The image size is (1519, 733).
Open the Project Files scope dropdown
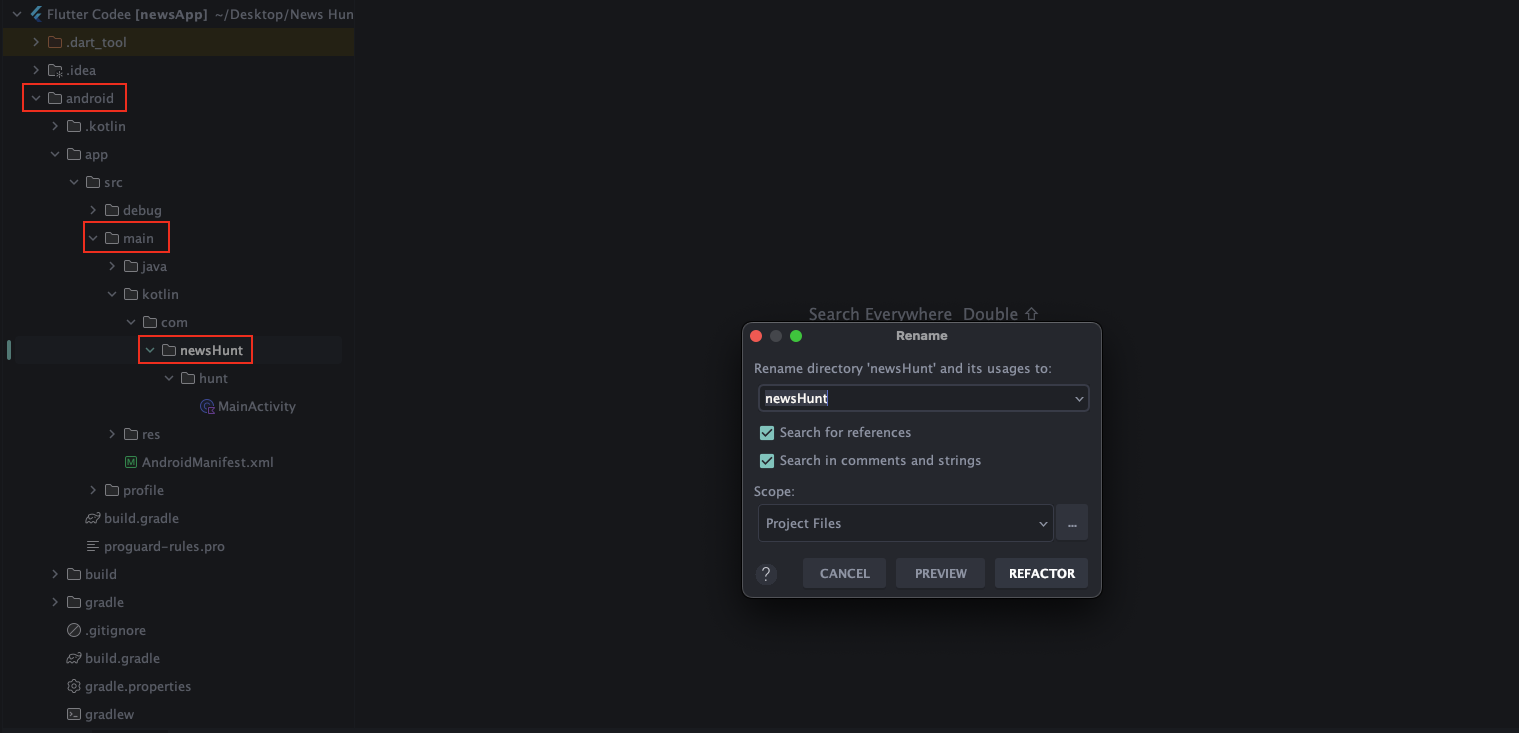(x=905, y=523)
